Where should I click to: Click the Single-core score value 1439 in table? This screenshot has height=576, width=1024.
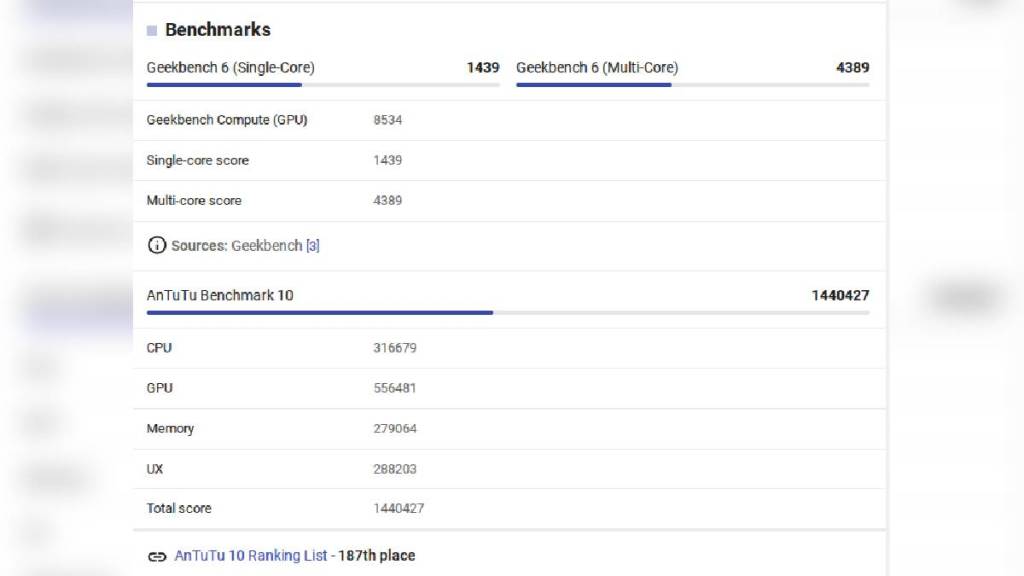tap(388, 160)
